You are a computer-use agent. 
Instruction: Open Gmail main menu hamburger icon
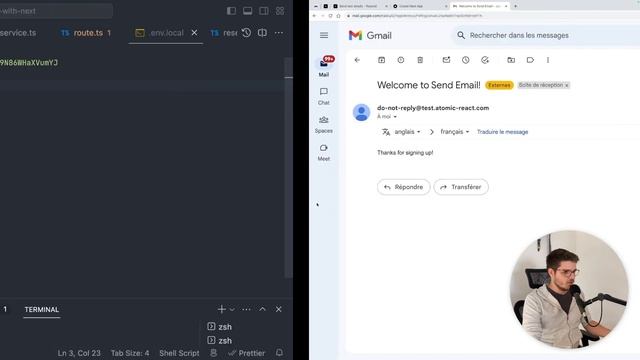click(324, 36)
